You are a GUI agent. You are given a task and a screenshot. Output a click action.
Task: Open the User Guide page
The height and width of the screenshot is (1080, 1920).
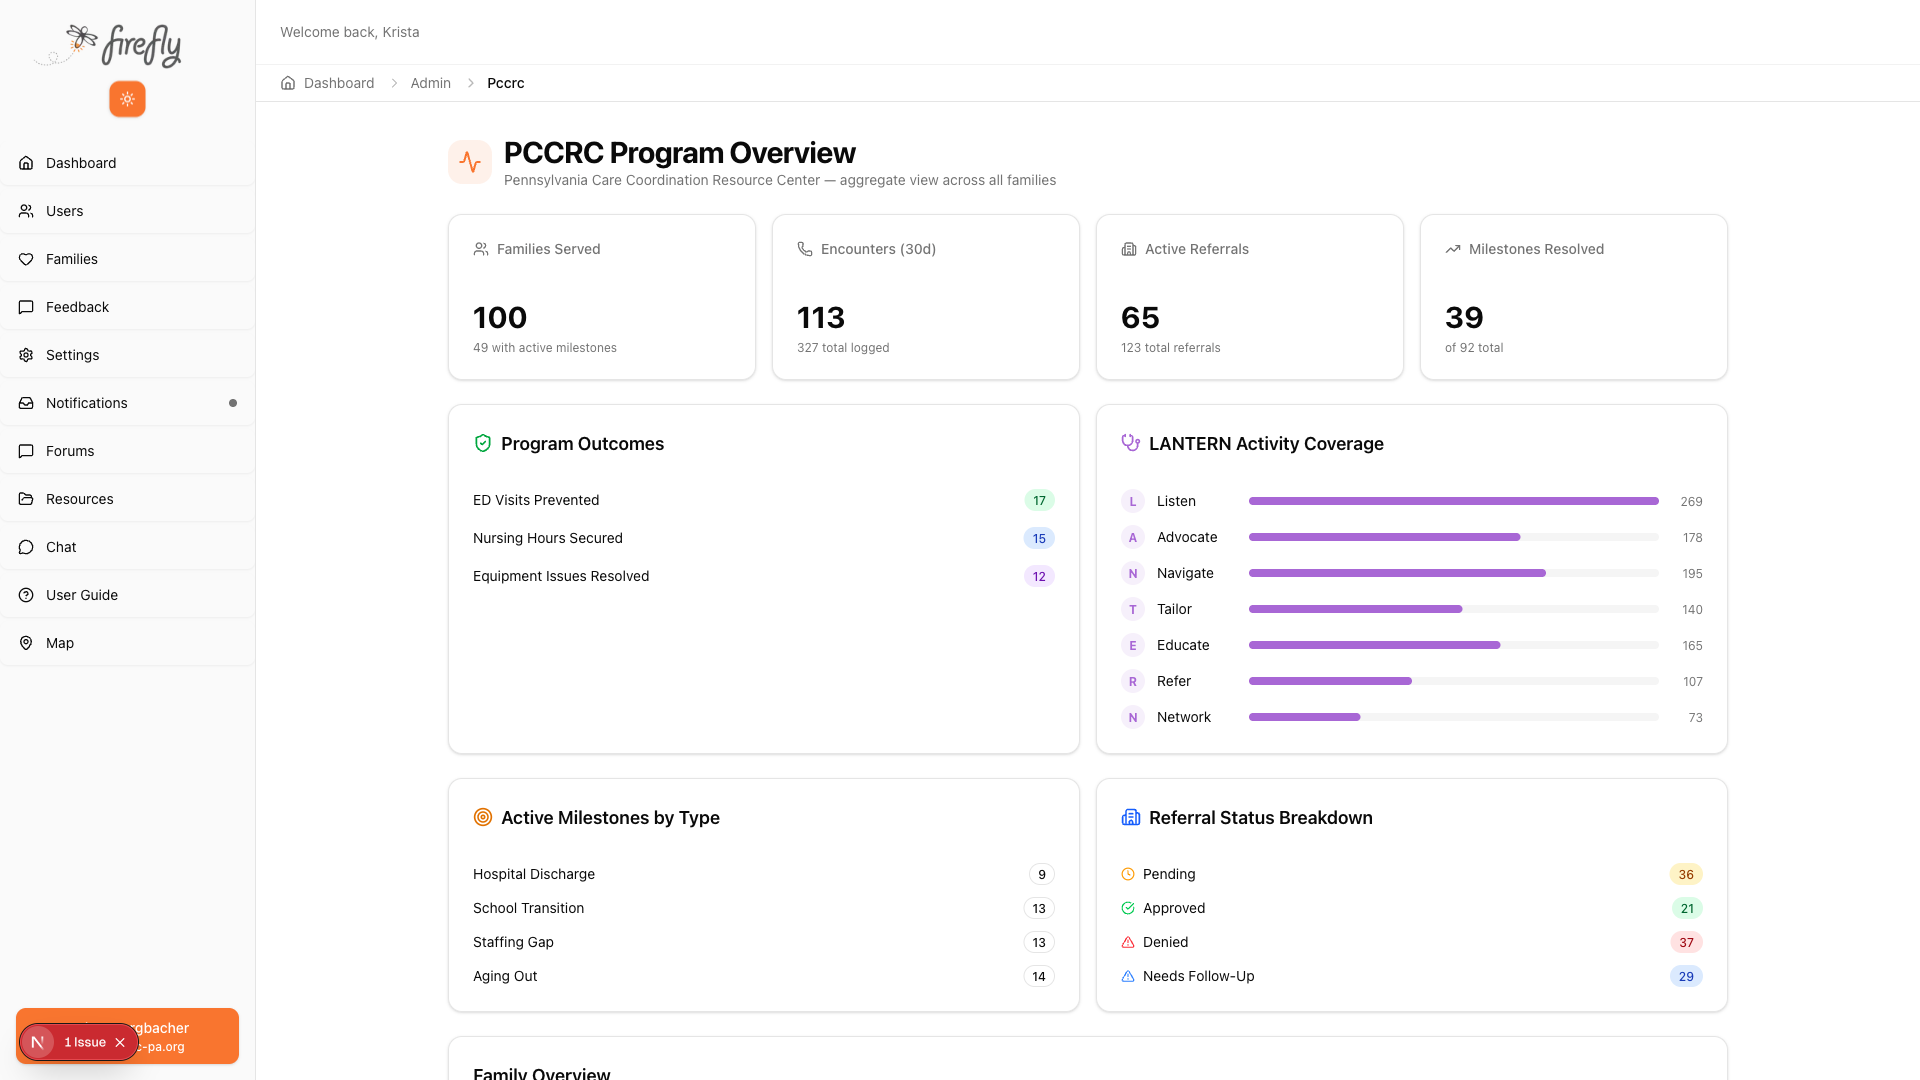[x=82, y=594]
